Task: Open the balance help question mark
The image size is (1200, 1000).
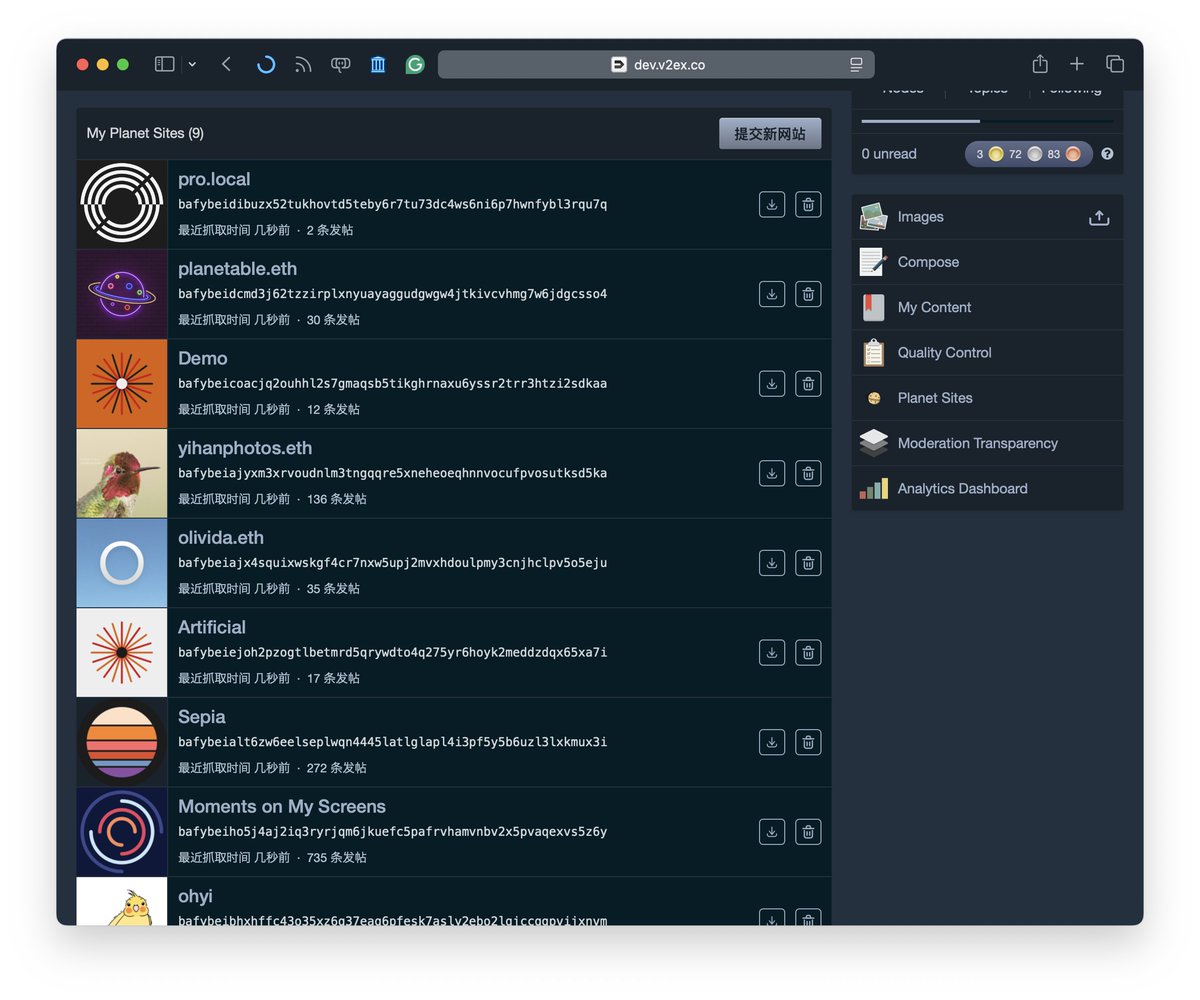Action: coord(1107,154)
